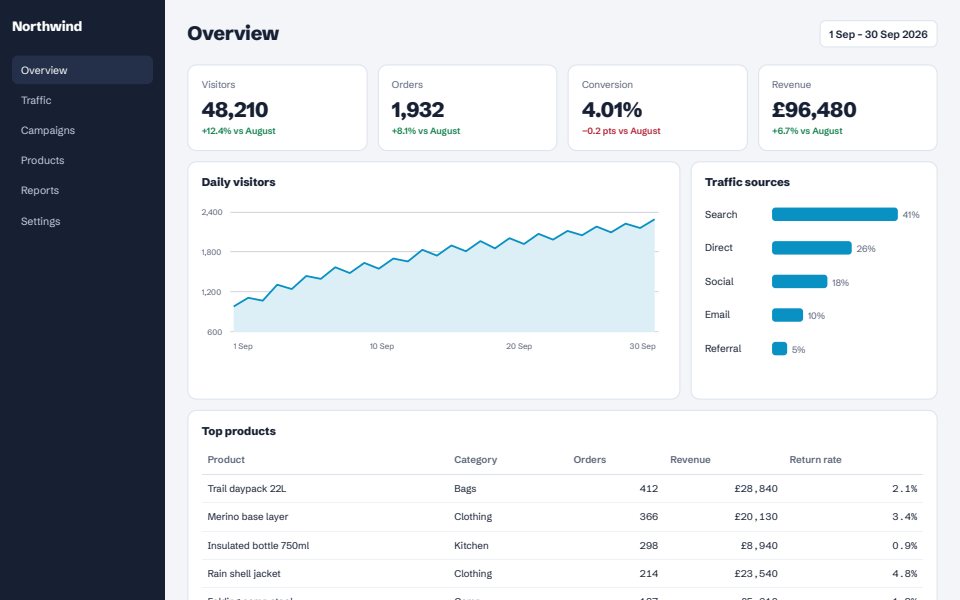This screenshot has height=600, width=960.
Task: Click the 366 orders value
Action: pyautogui.click(x=648, y=517)
